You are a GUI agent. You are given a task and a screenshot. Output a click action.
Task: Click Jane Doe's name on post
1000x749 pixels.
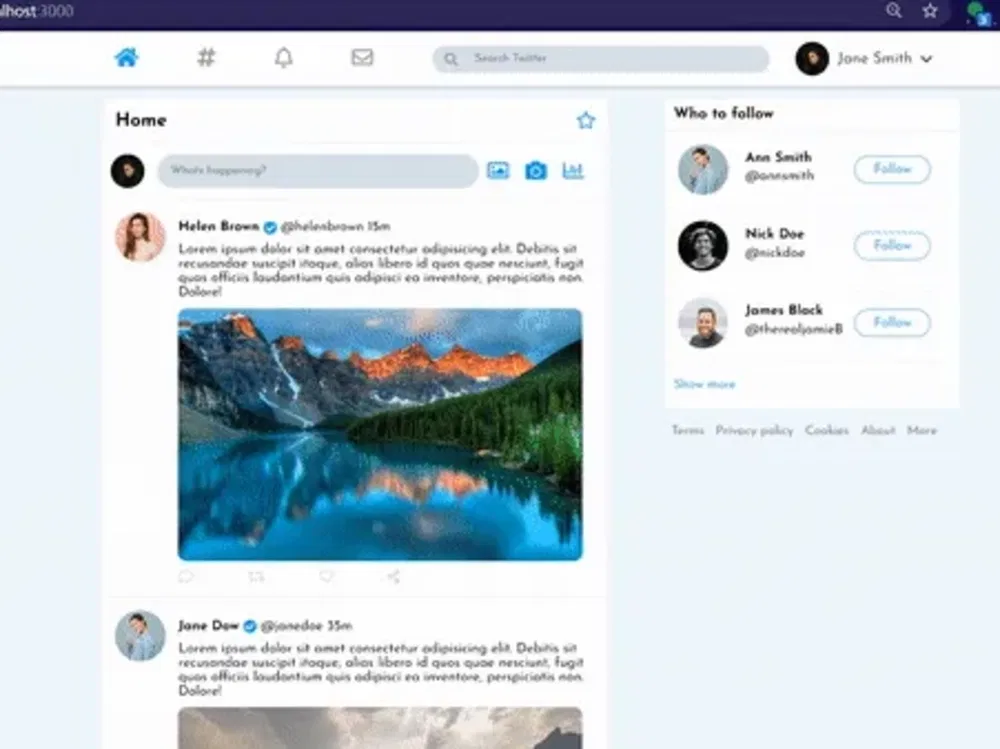pos(209,625)
